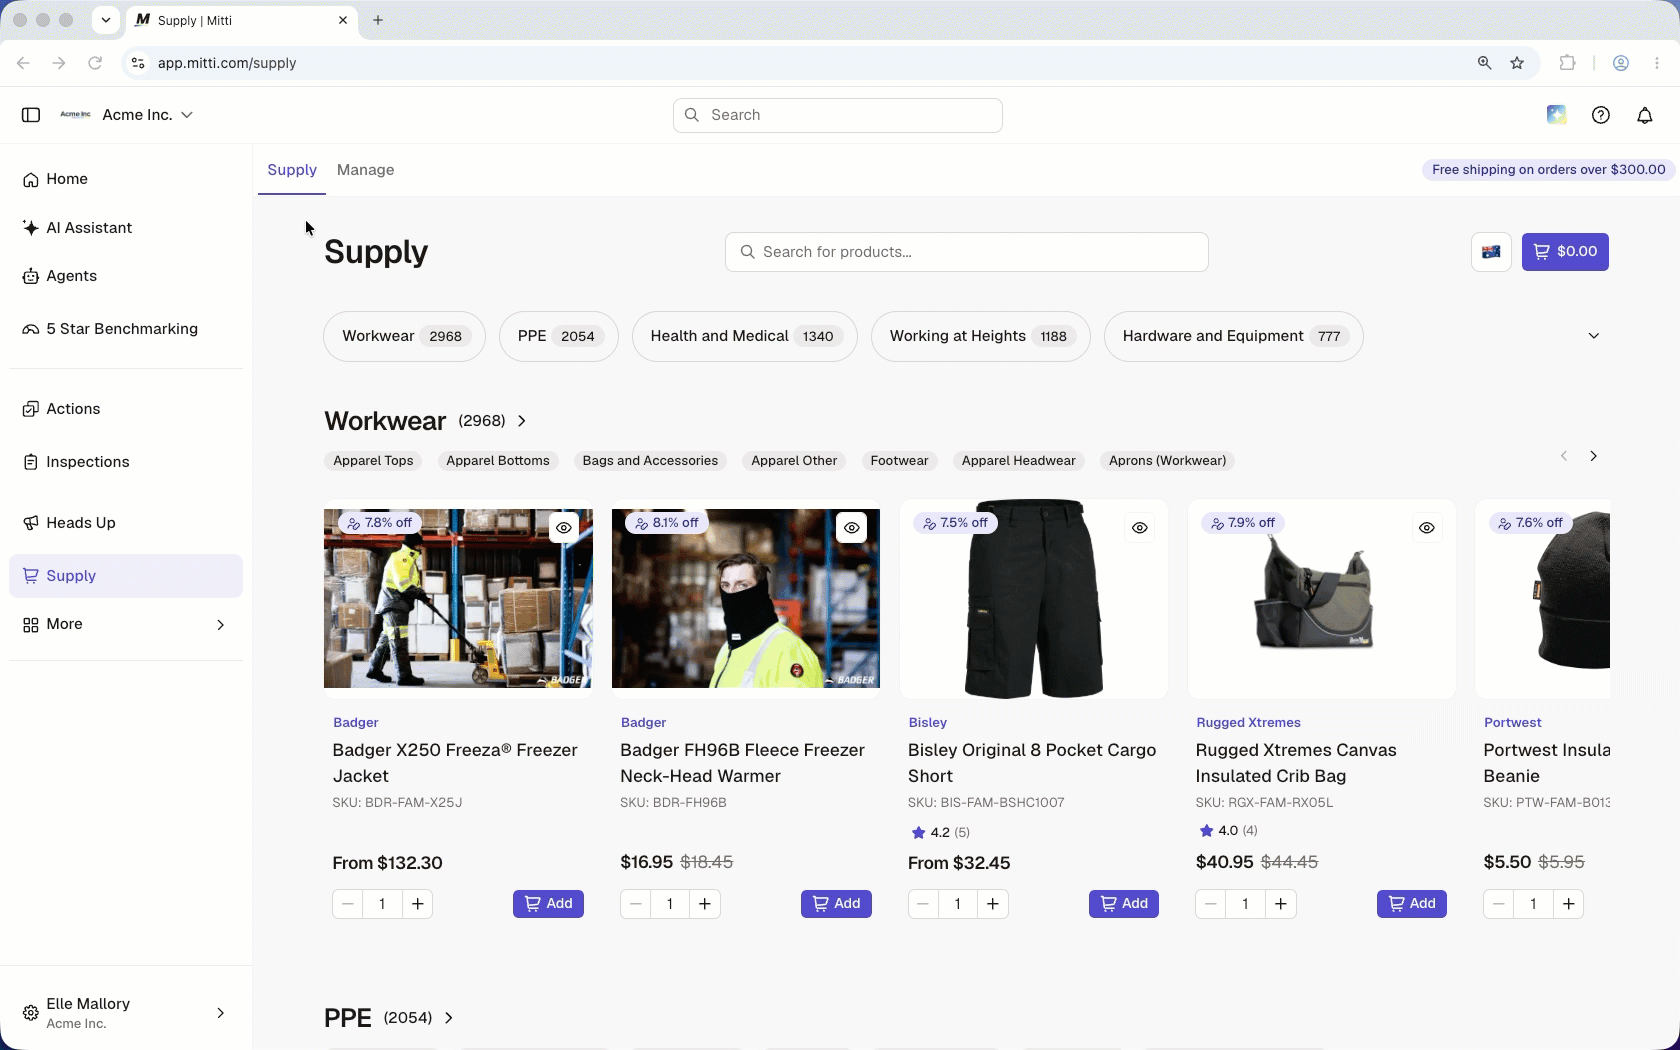The width and height of the screenshot is (1680, 1050).
Task: Add Bisley Cargo Short to cart
Action: [1124, 904]
